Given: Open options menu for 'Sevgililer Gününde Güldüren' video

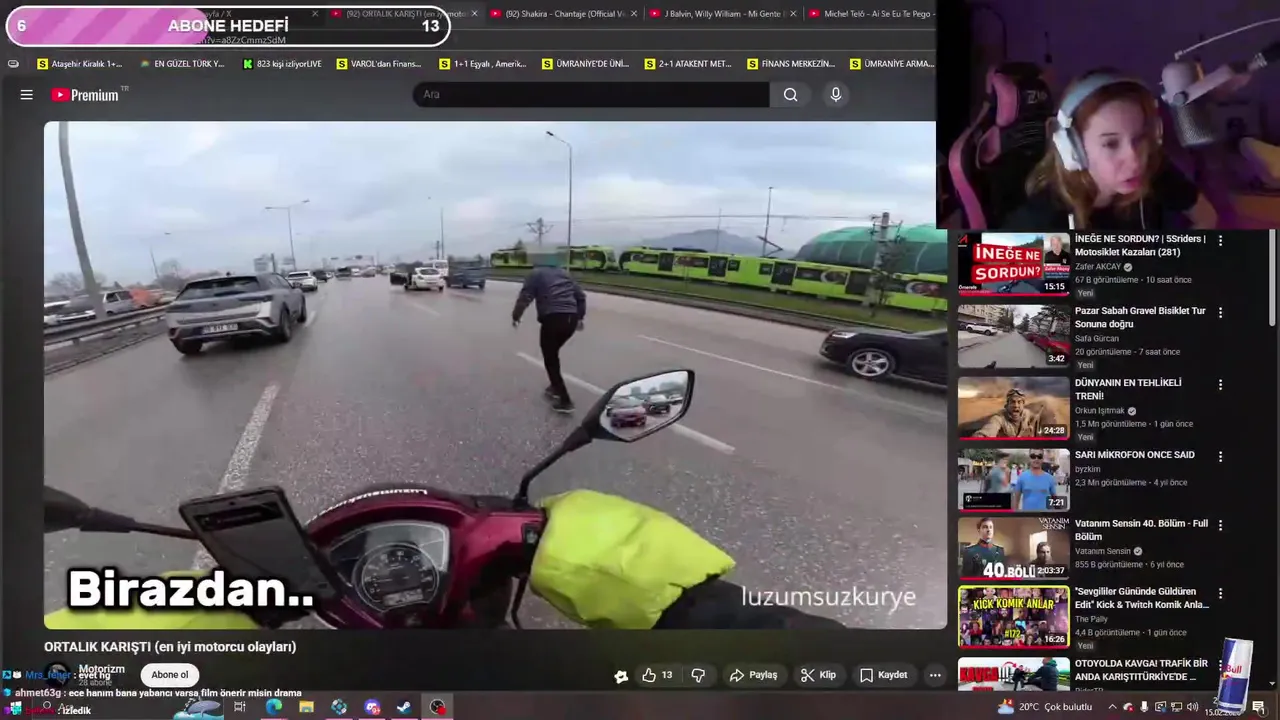Looking at the screenshot, I should [1220, 593].
